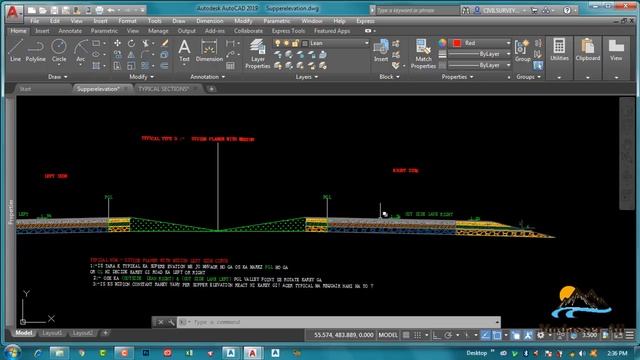640x360 pixels.
Task: Open the Layer Properties manager
Action: (258, 53)
